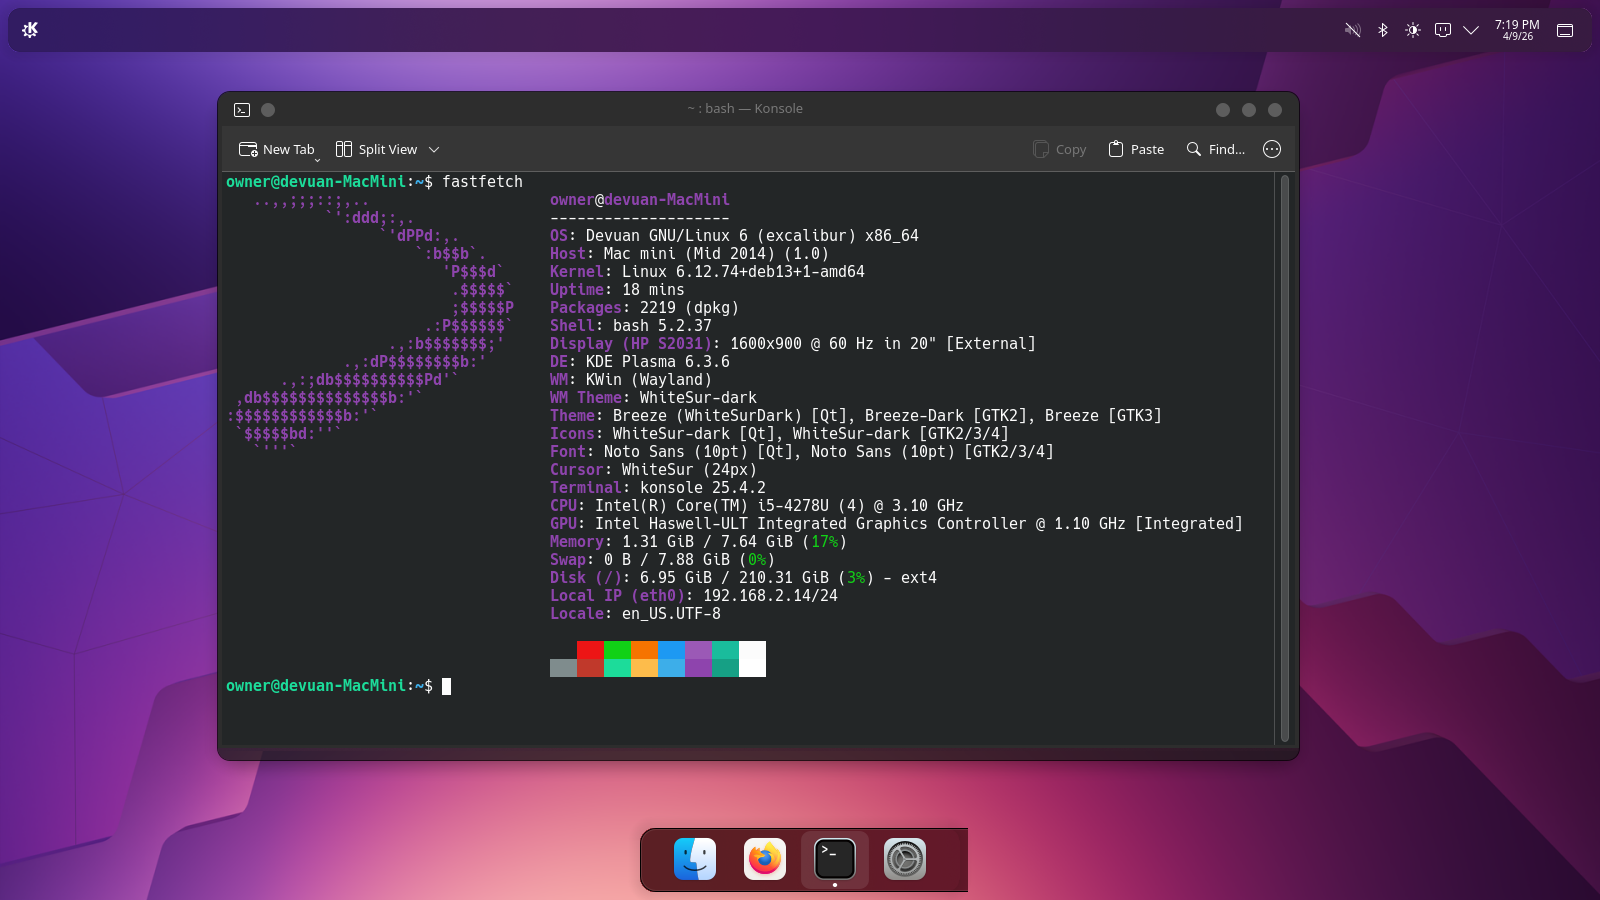Open Find... in the Konsole toolbar
The width and height of the screenshot is (1600, 900).
tap(1215, 149)
